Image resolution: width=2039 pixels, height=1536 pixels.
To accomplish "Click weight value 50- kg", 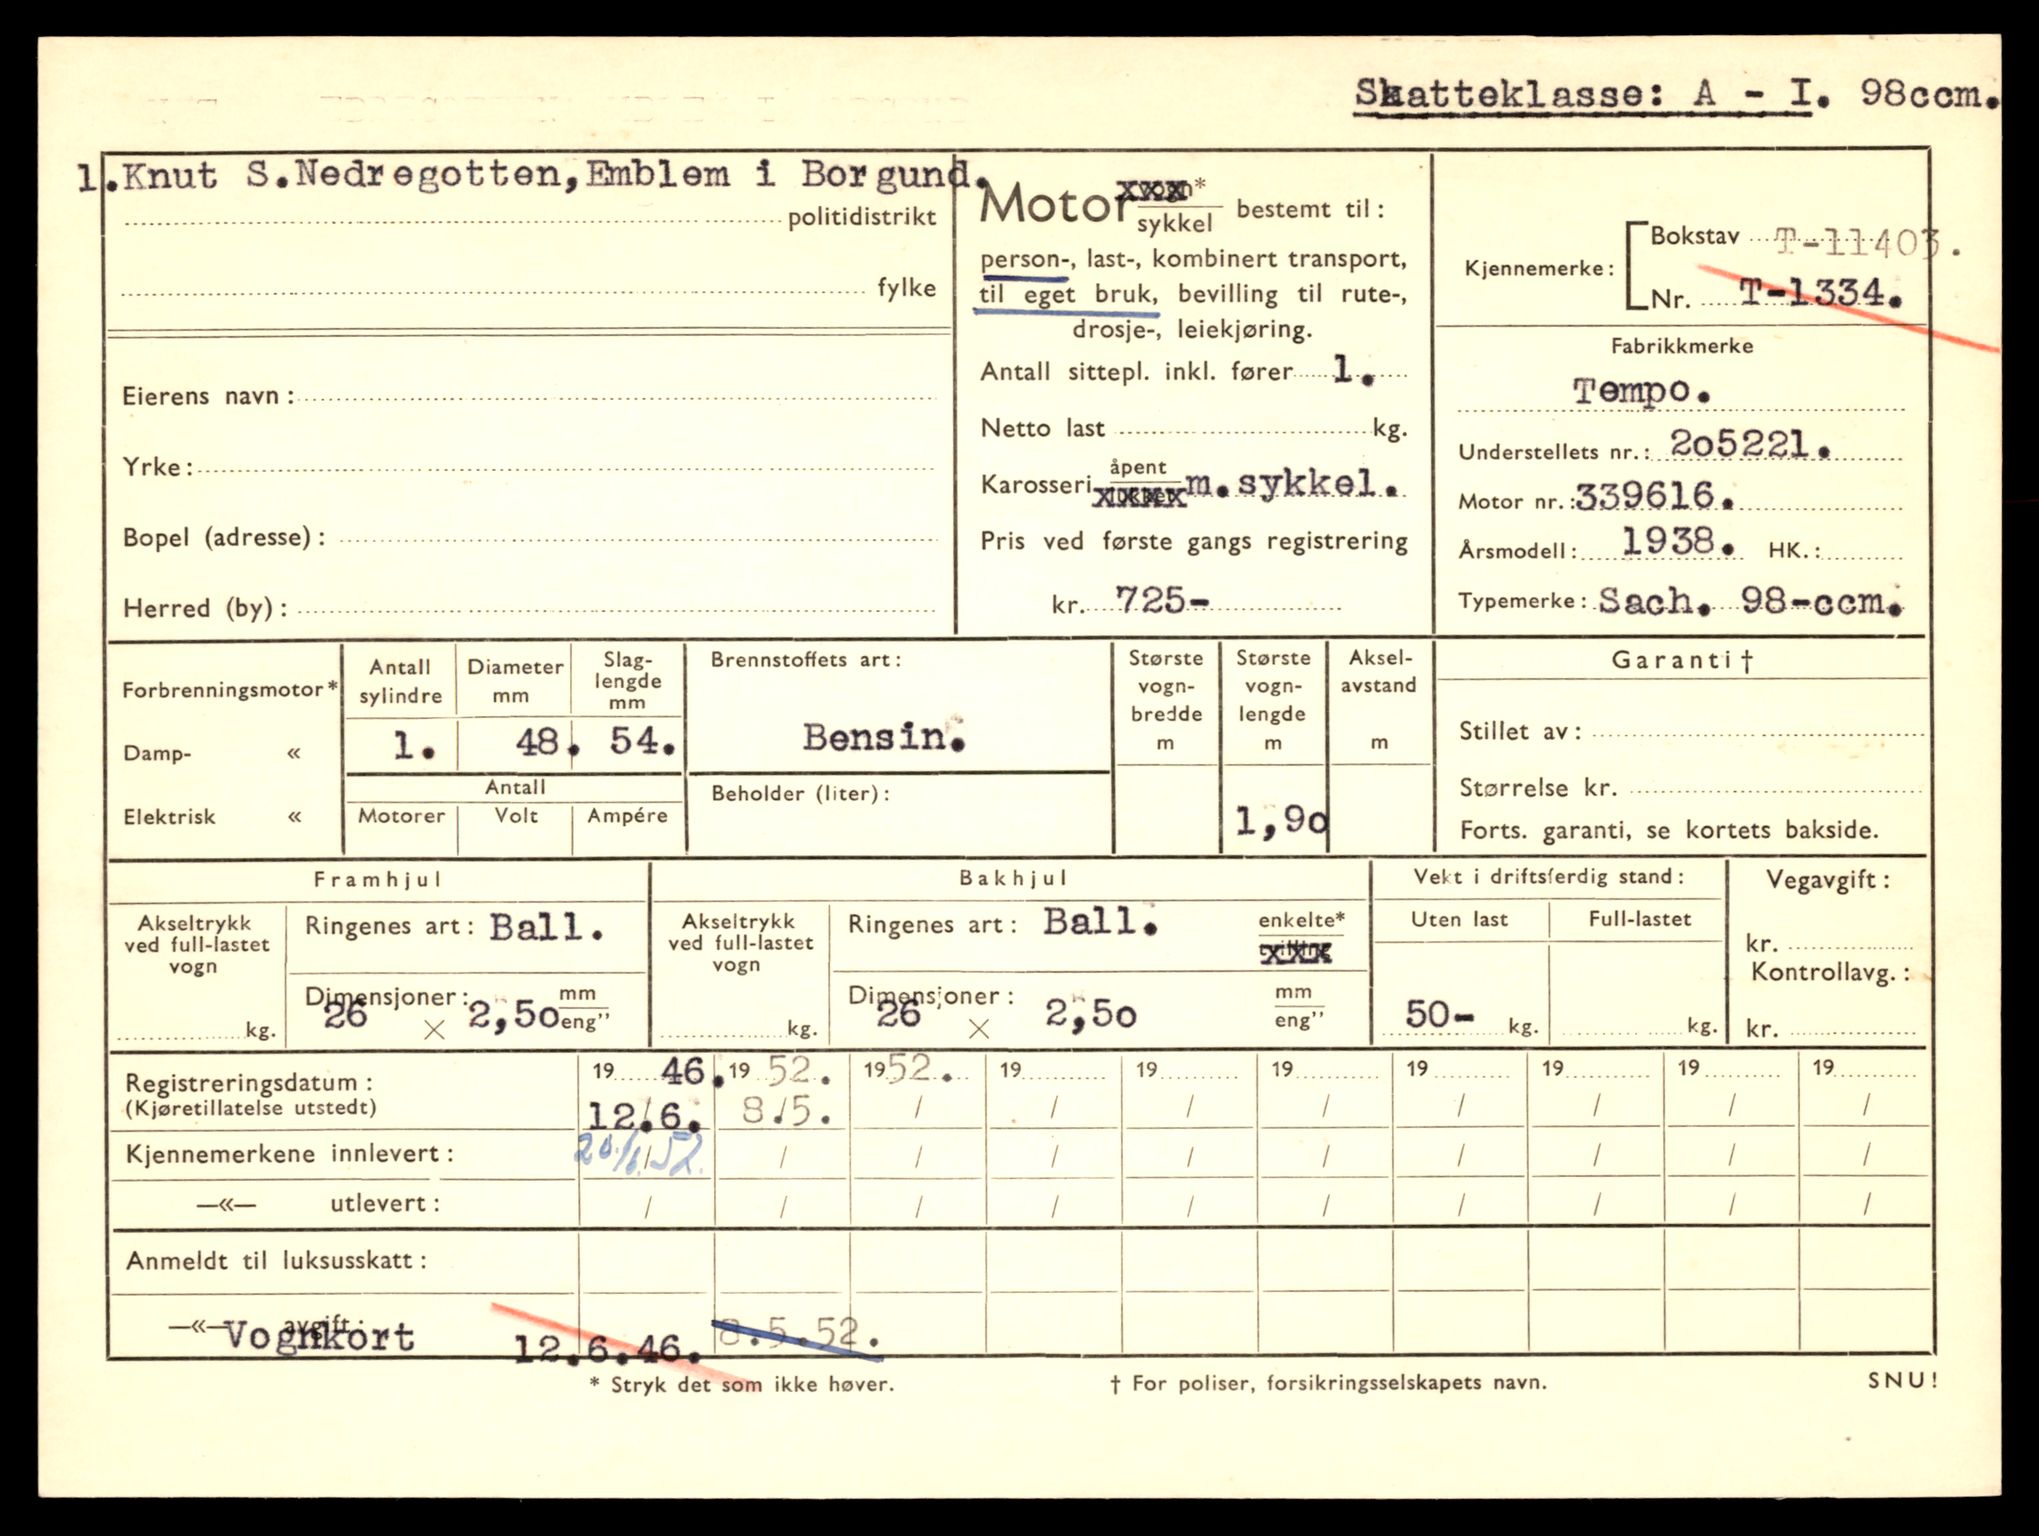I will click(1438, 1015).
